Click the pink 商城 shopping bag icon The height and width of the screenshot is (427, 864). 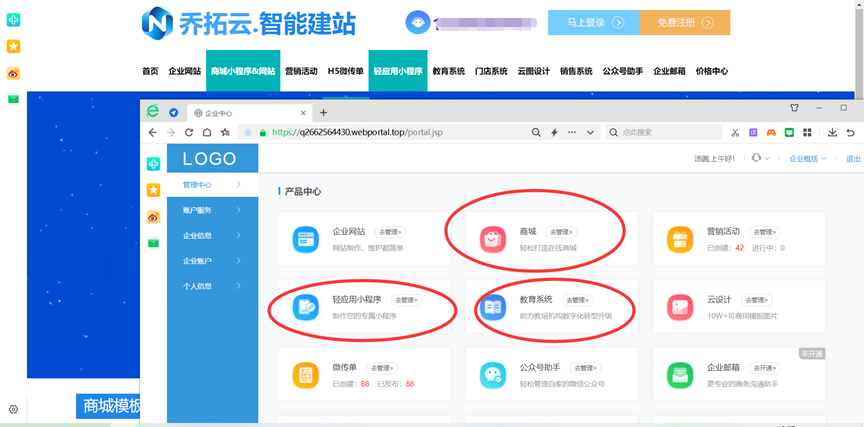pos(493,239)
